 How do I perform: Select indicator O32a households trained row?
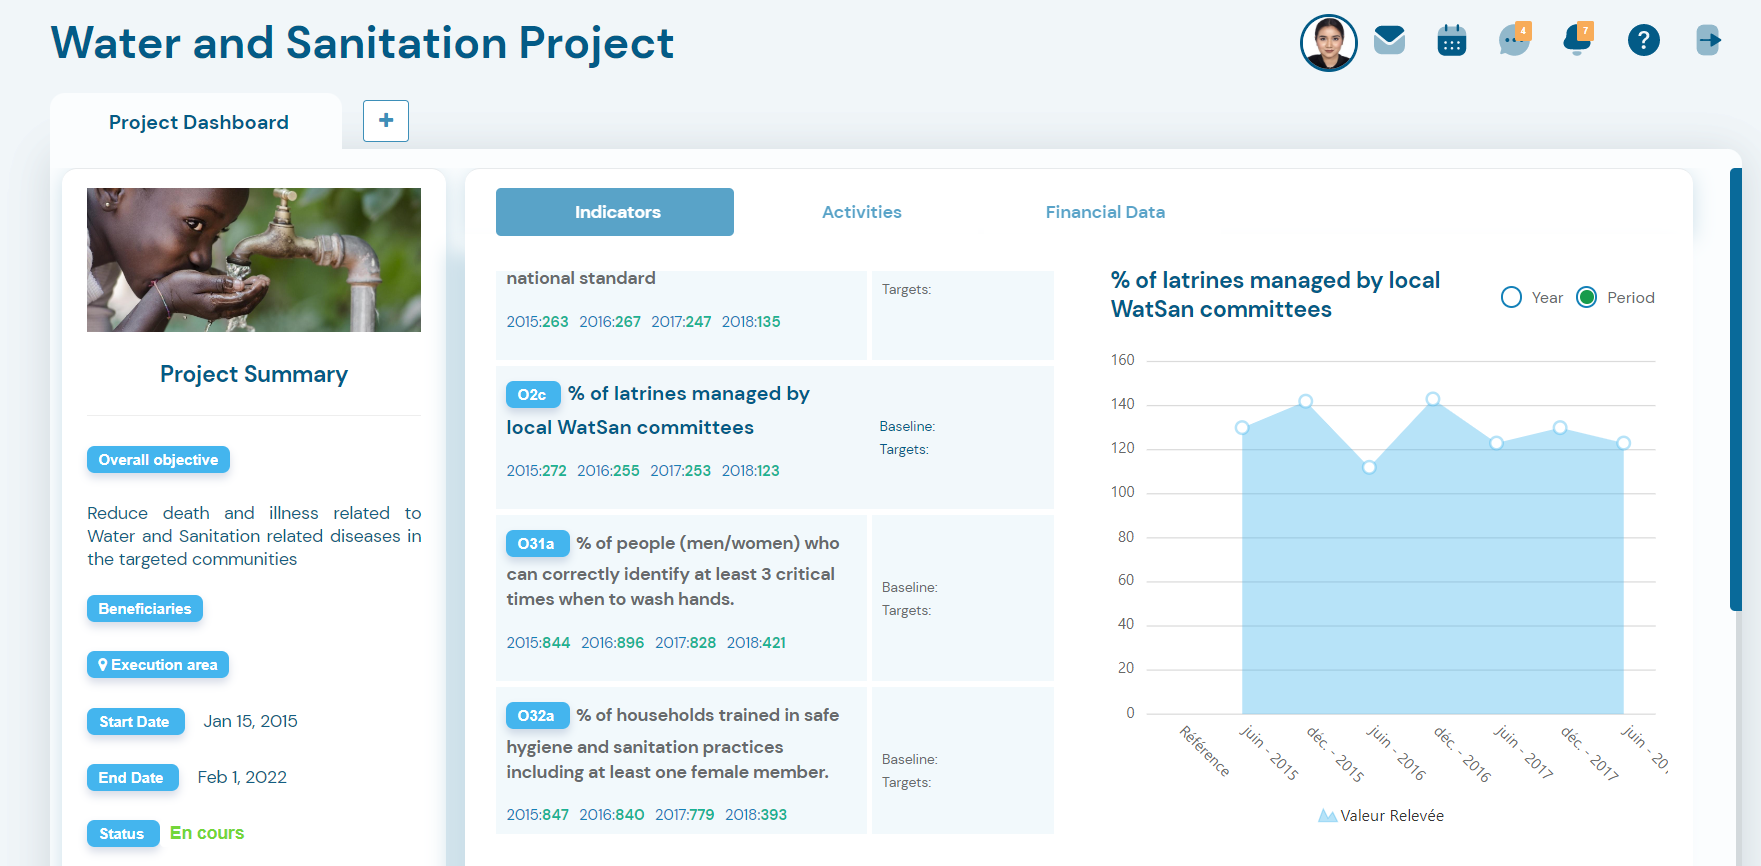[x=775, y=760]
